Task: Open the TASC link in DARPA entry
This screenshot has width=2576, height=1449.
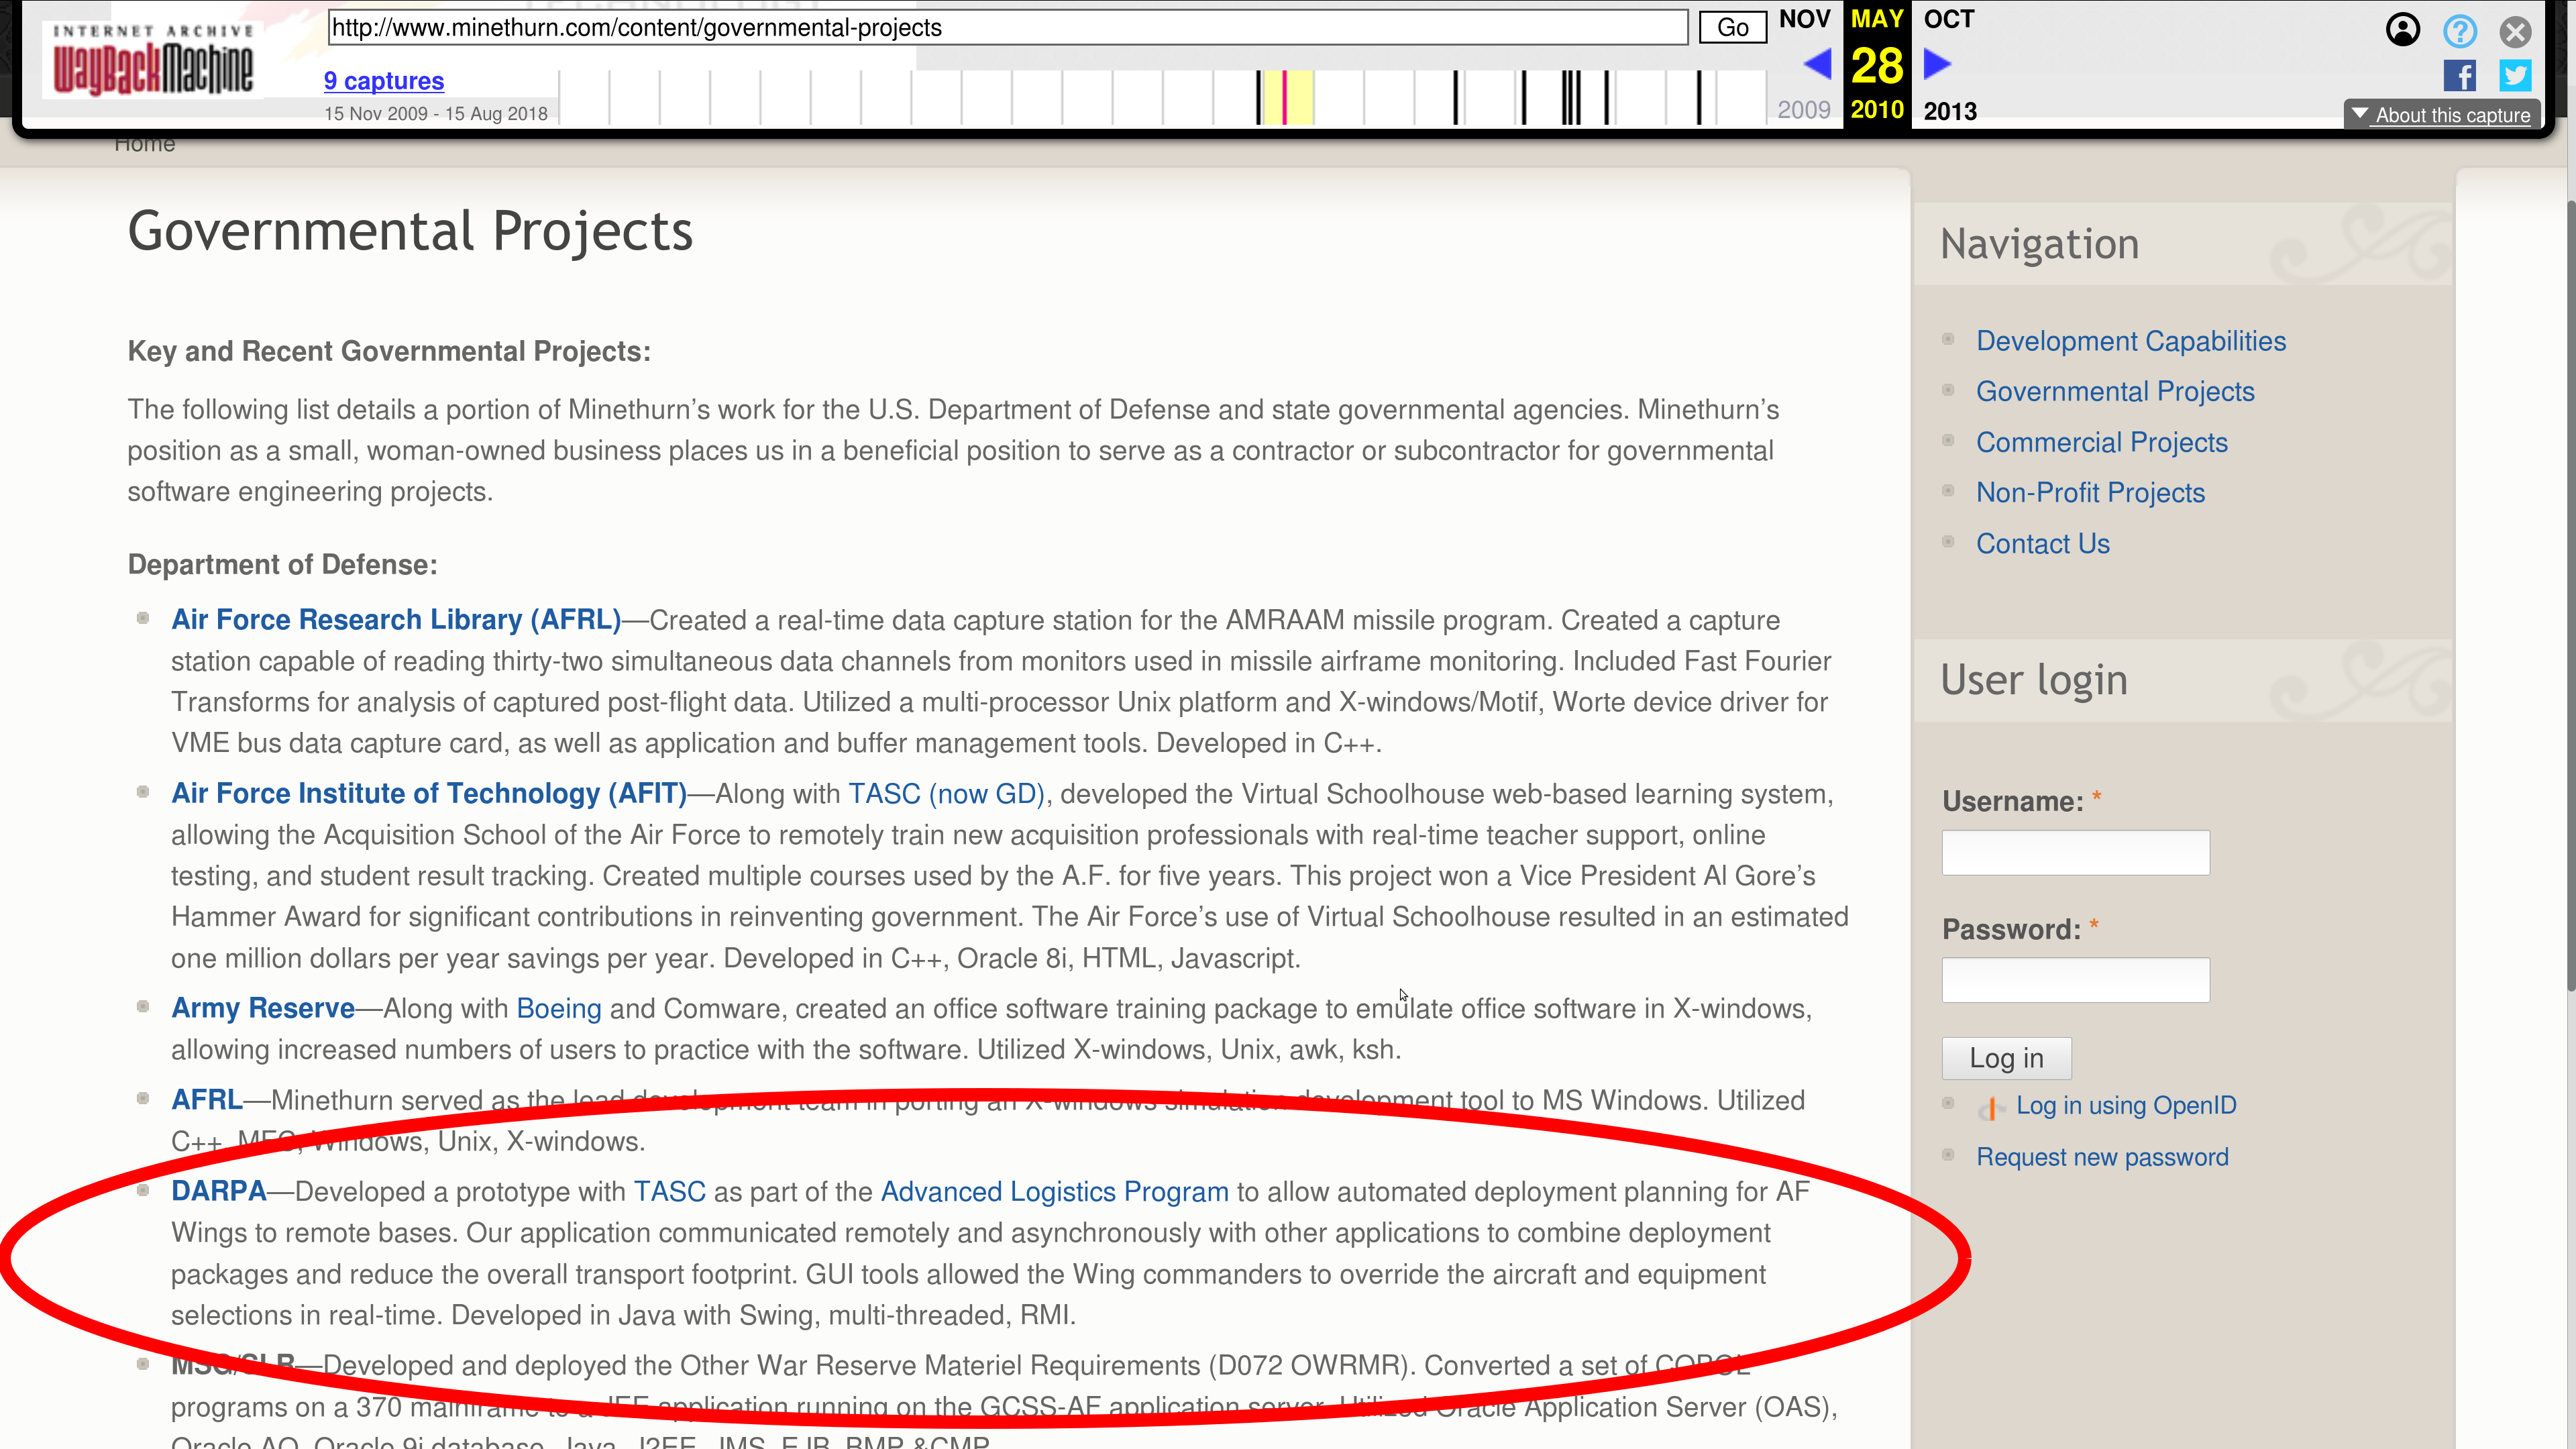Action: pyautogui.click(x=670, y=1192)
